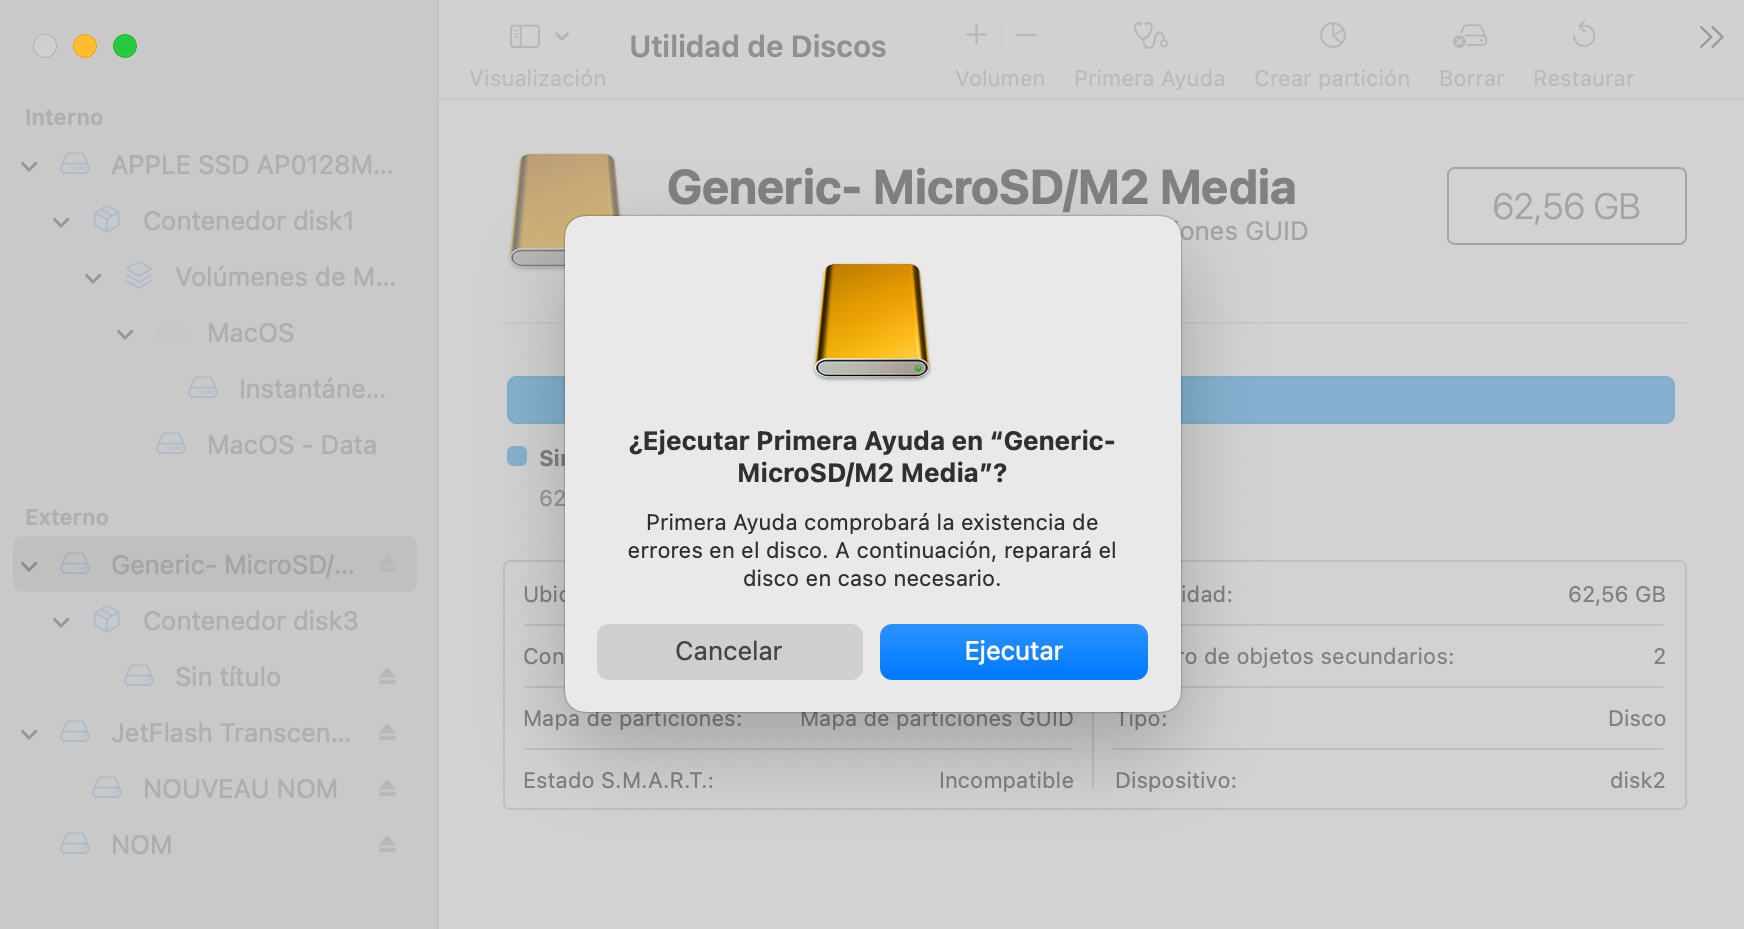Eject the NOUVEAU NOM volume
The width and height of the screenshot is (1744, 929).
[388, 789]
